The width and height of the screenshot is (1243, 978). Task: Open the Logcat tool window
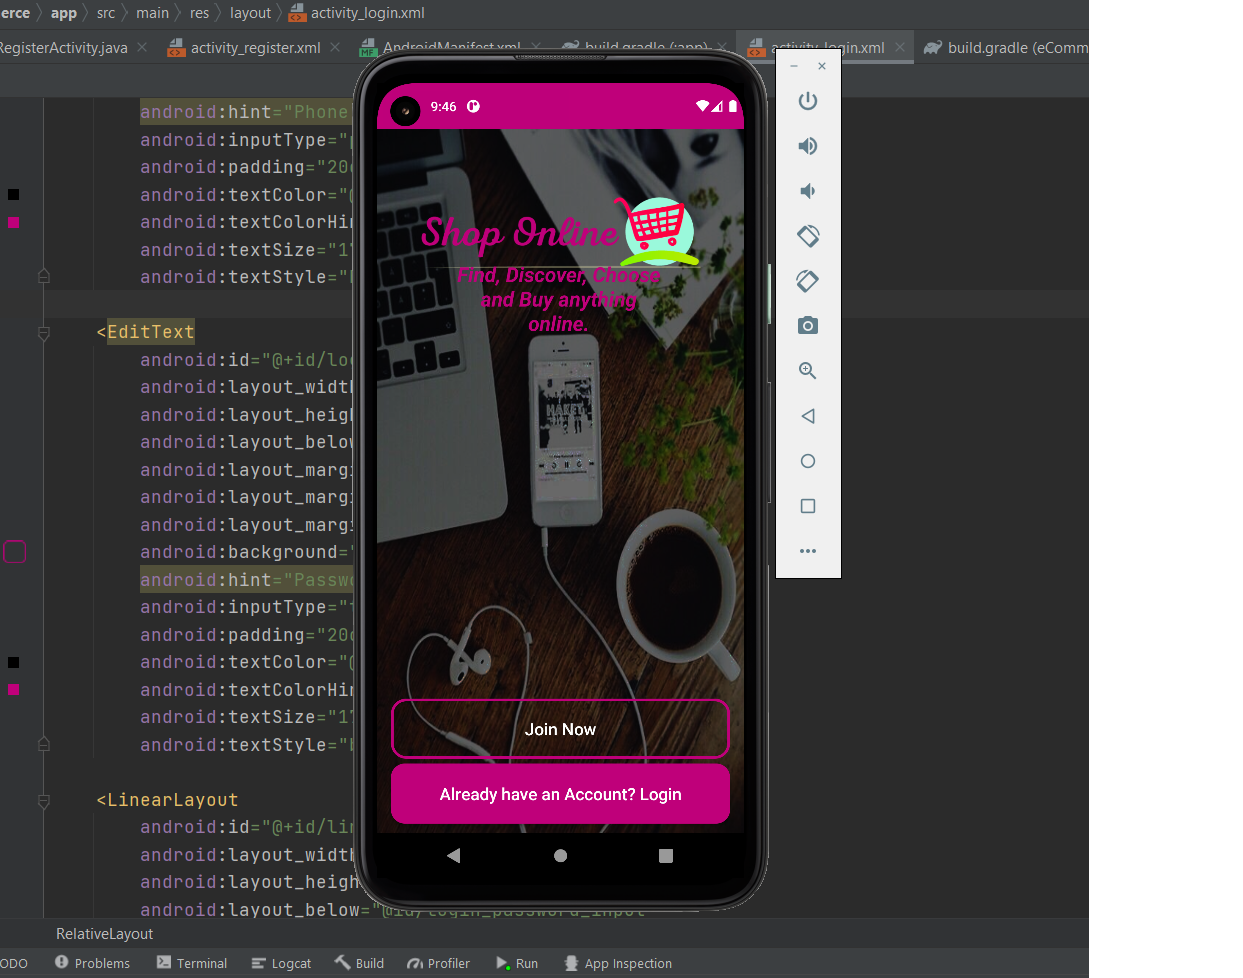(281, 963)
